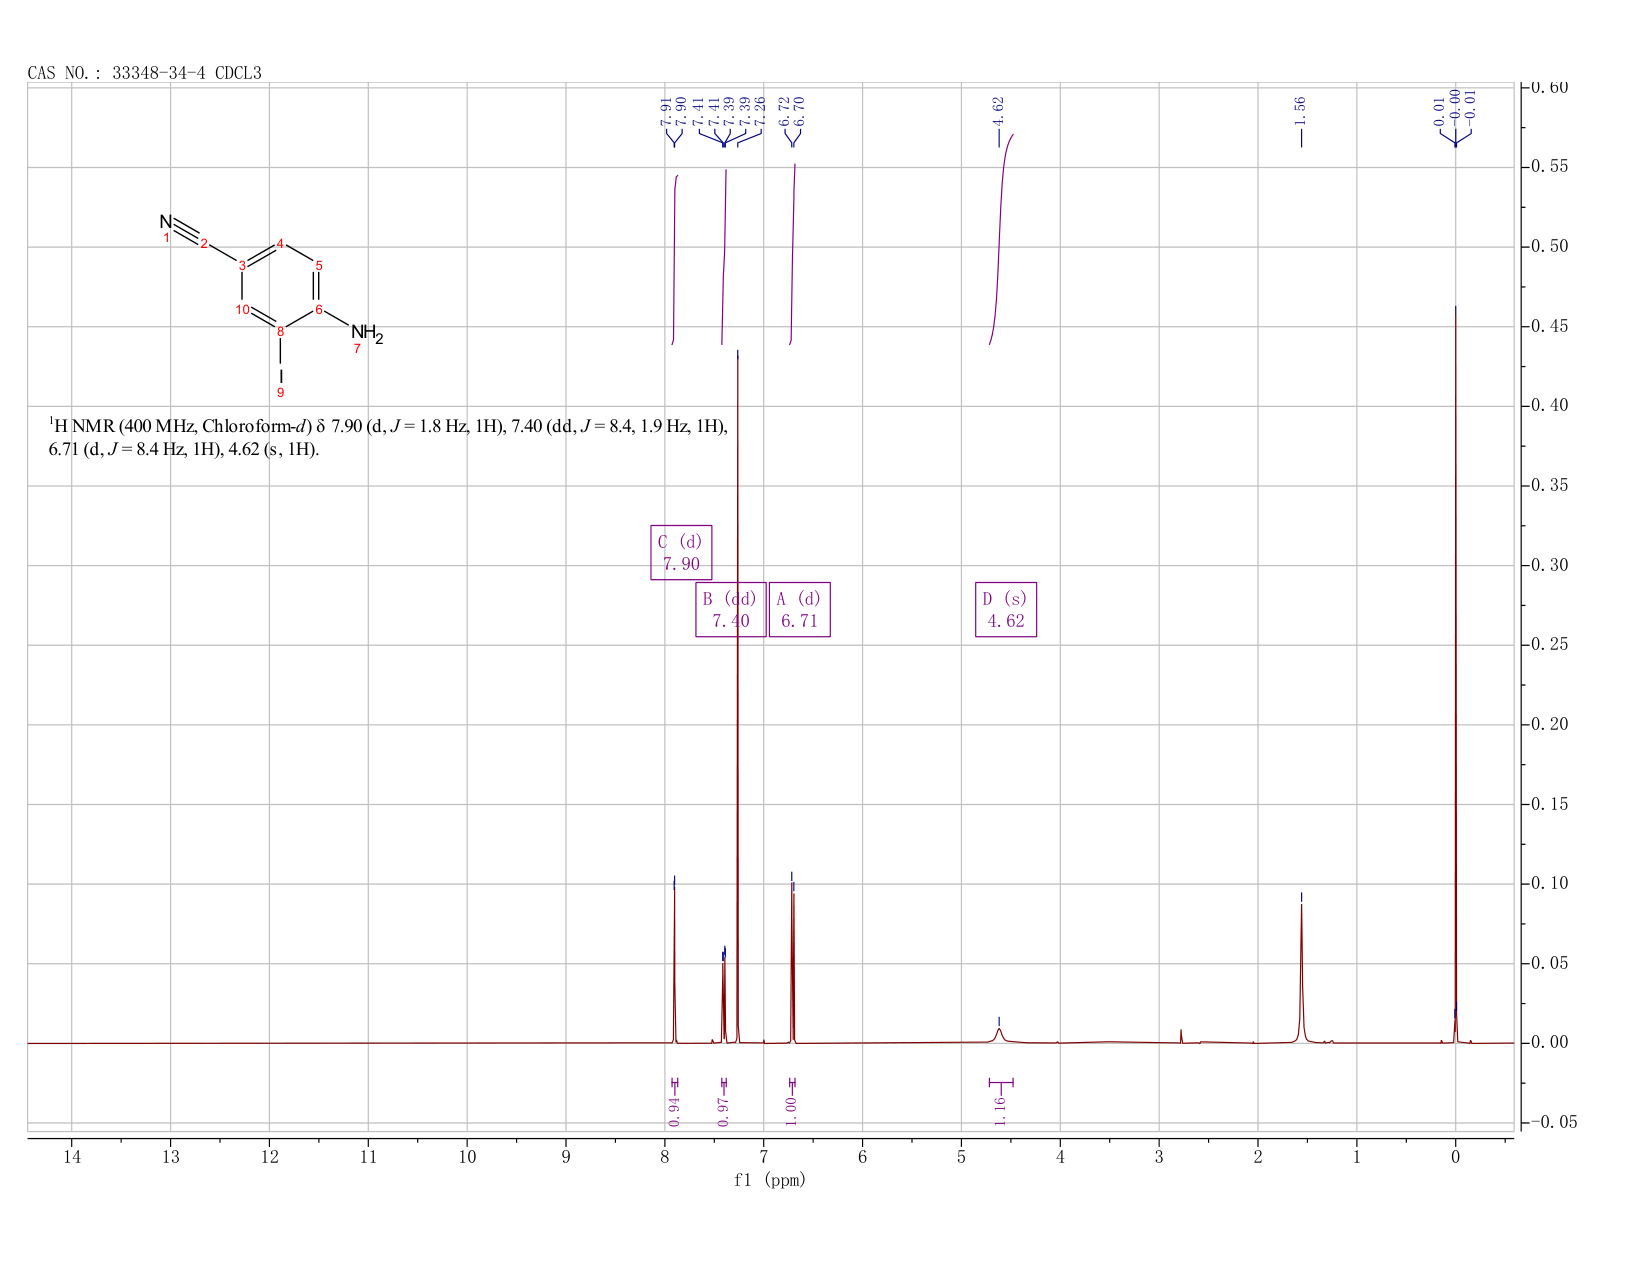Select the D (s) 4.62 multiplet box

click(1006, 609)
